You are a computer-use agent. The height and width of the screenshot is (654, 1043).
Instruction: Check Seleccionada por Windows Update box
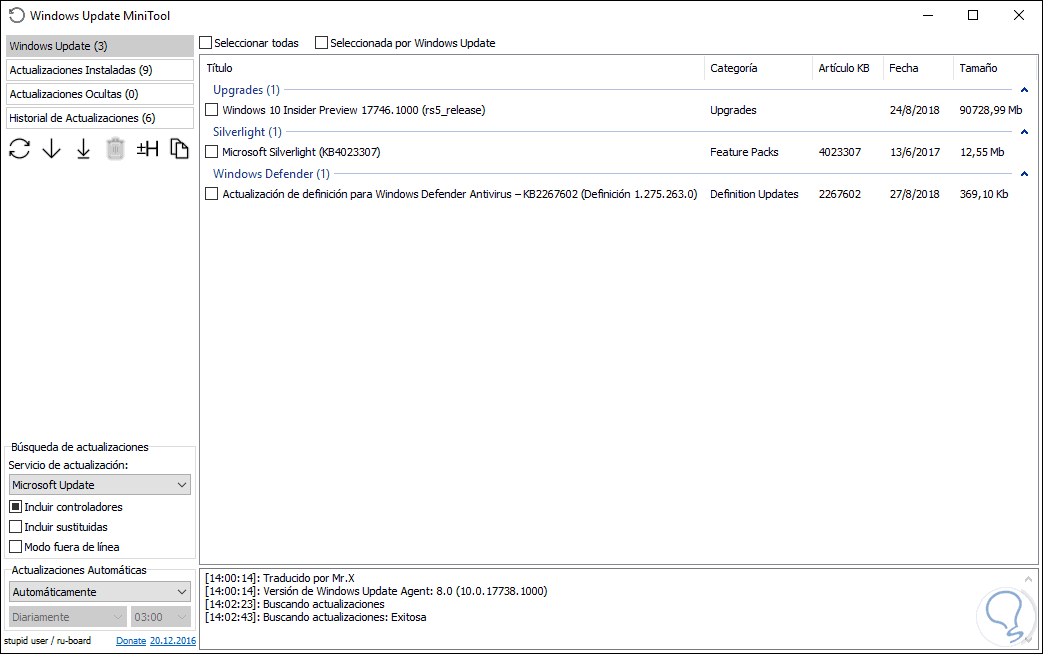[321, 43]
